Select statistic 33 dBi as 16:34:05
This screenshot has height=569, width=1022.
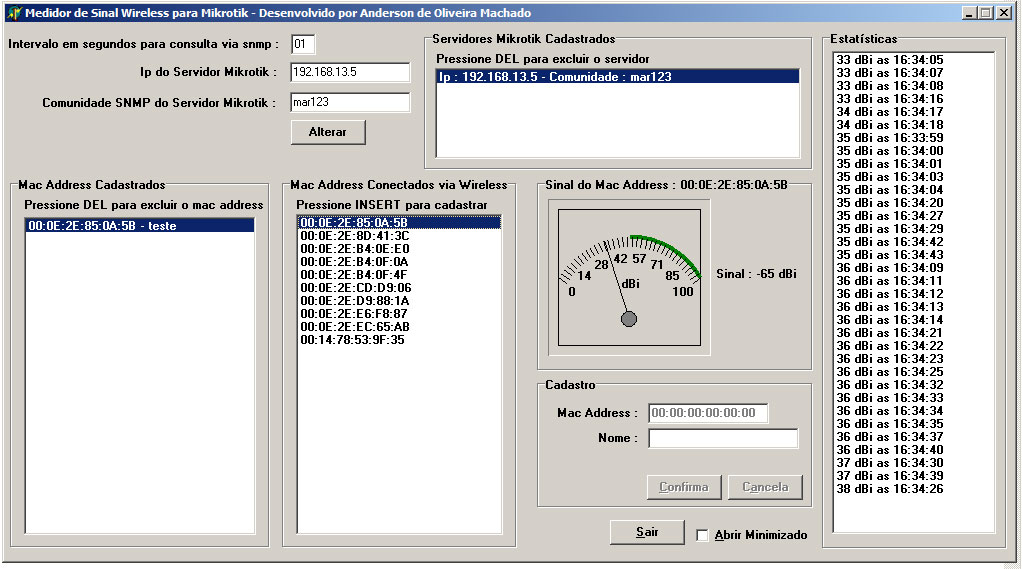coord(889,60)
